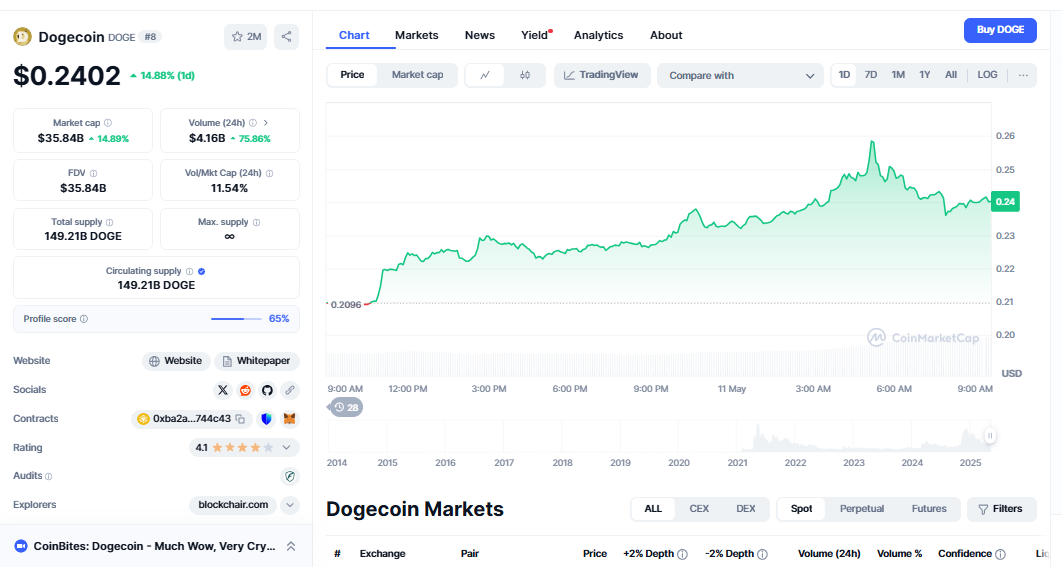Open Volume (24h) details arrow

tap(266, 123)
